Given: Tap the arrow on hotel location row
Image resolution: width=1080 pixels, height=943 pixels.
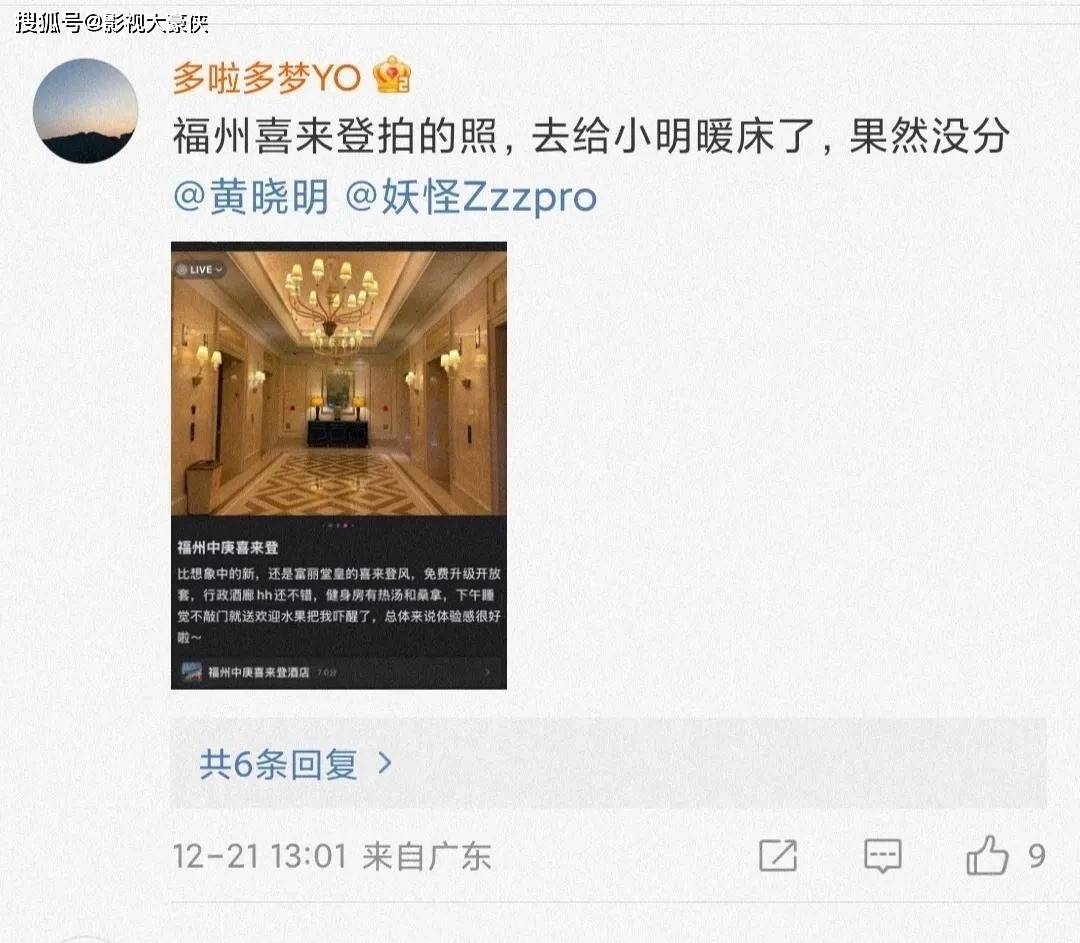Looking at the screenshot, I should tap(488, 672).
